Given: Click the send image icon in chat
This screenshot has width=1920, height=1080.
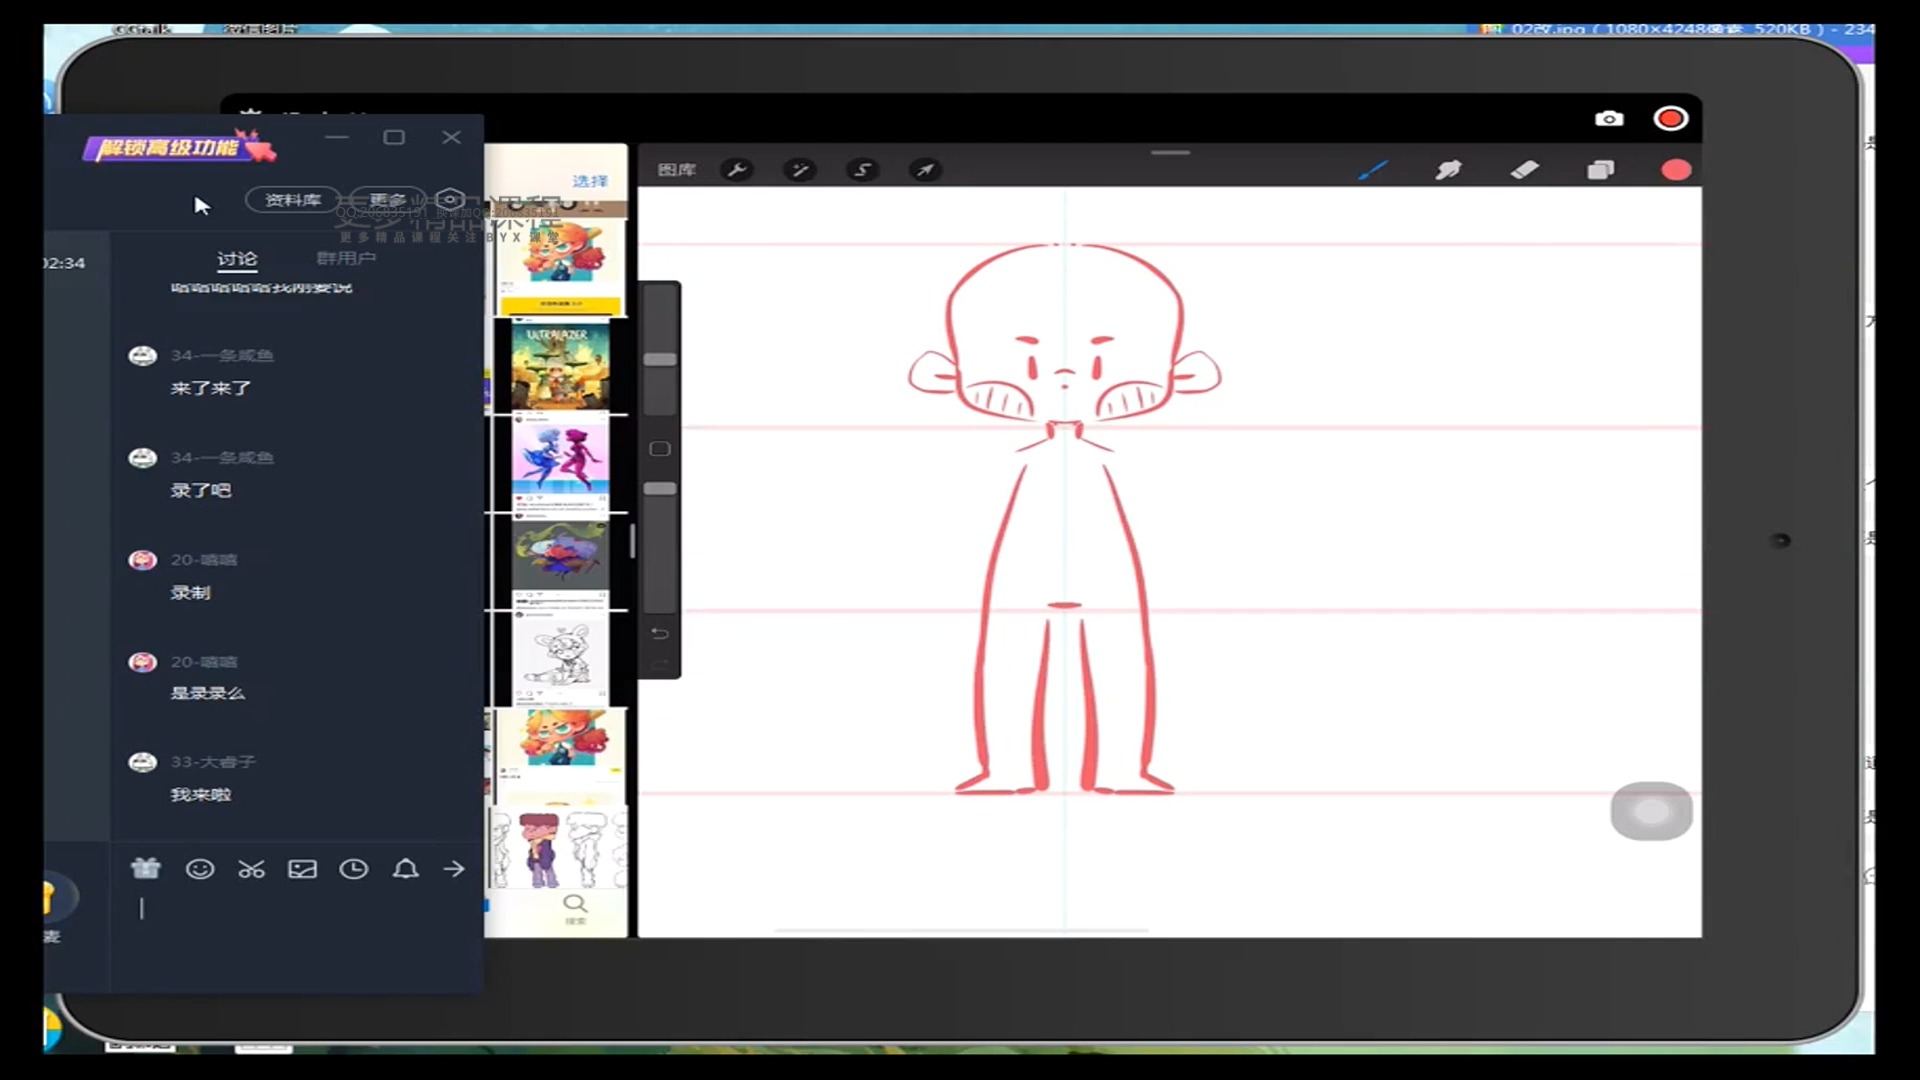Looking at the screenshot, I should 302,869.
